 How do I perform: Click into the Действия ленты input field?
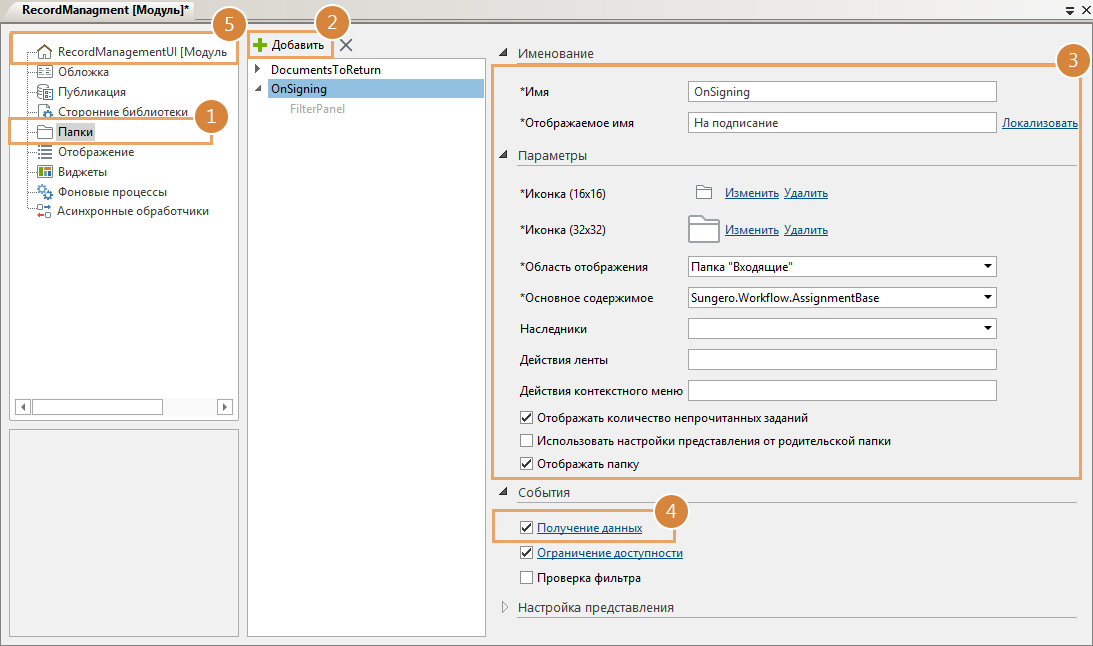pyautogui.click(x=842, y=360)
